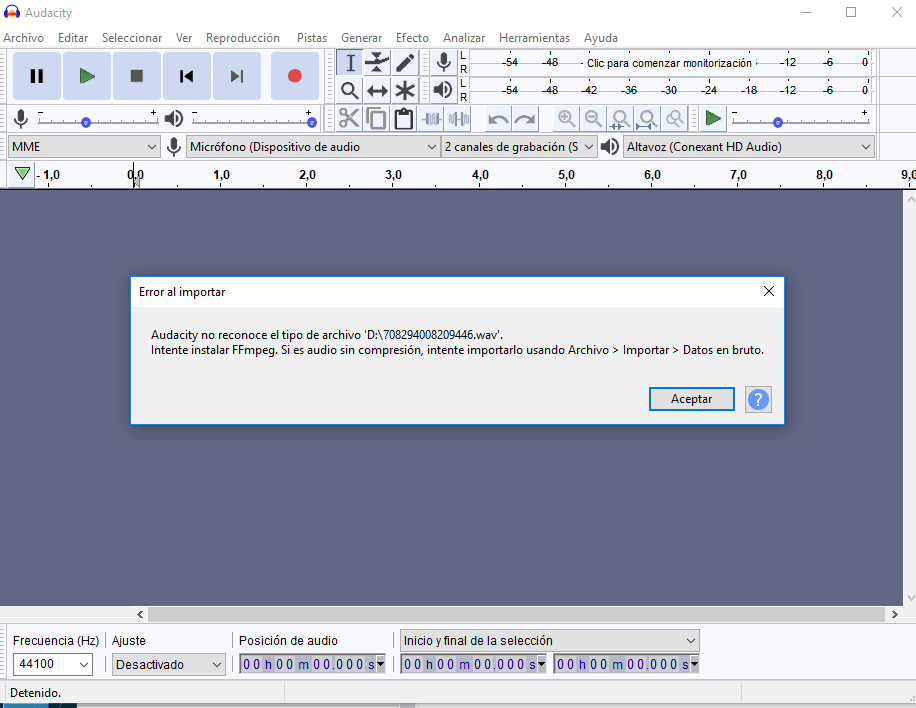The width and height of the screenshot is (916, 708).
Task: Click the green timeline pinned-head triangle
Action: pos(22,173)
